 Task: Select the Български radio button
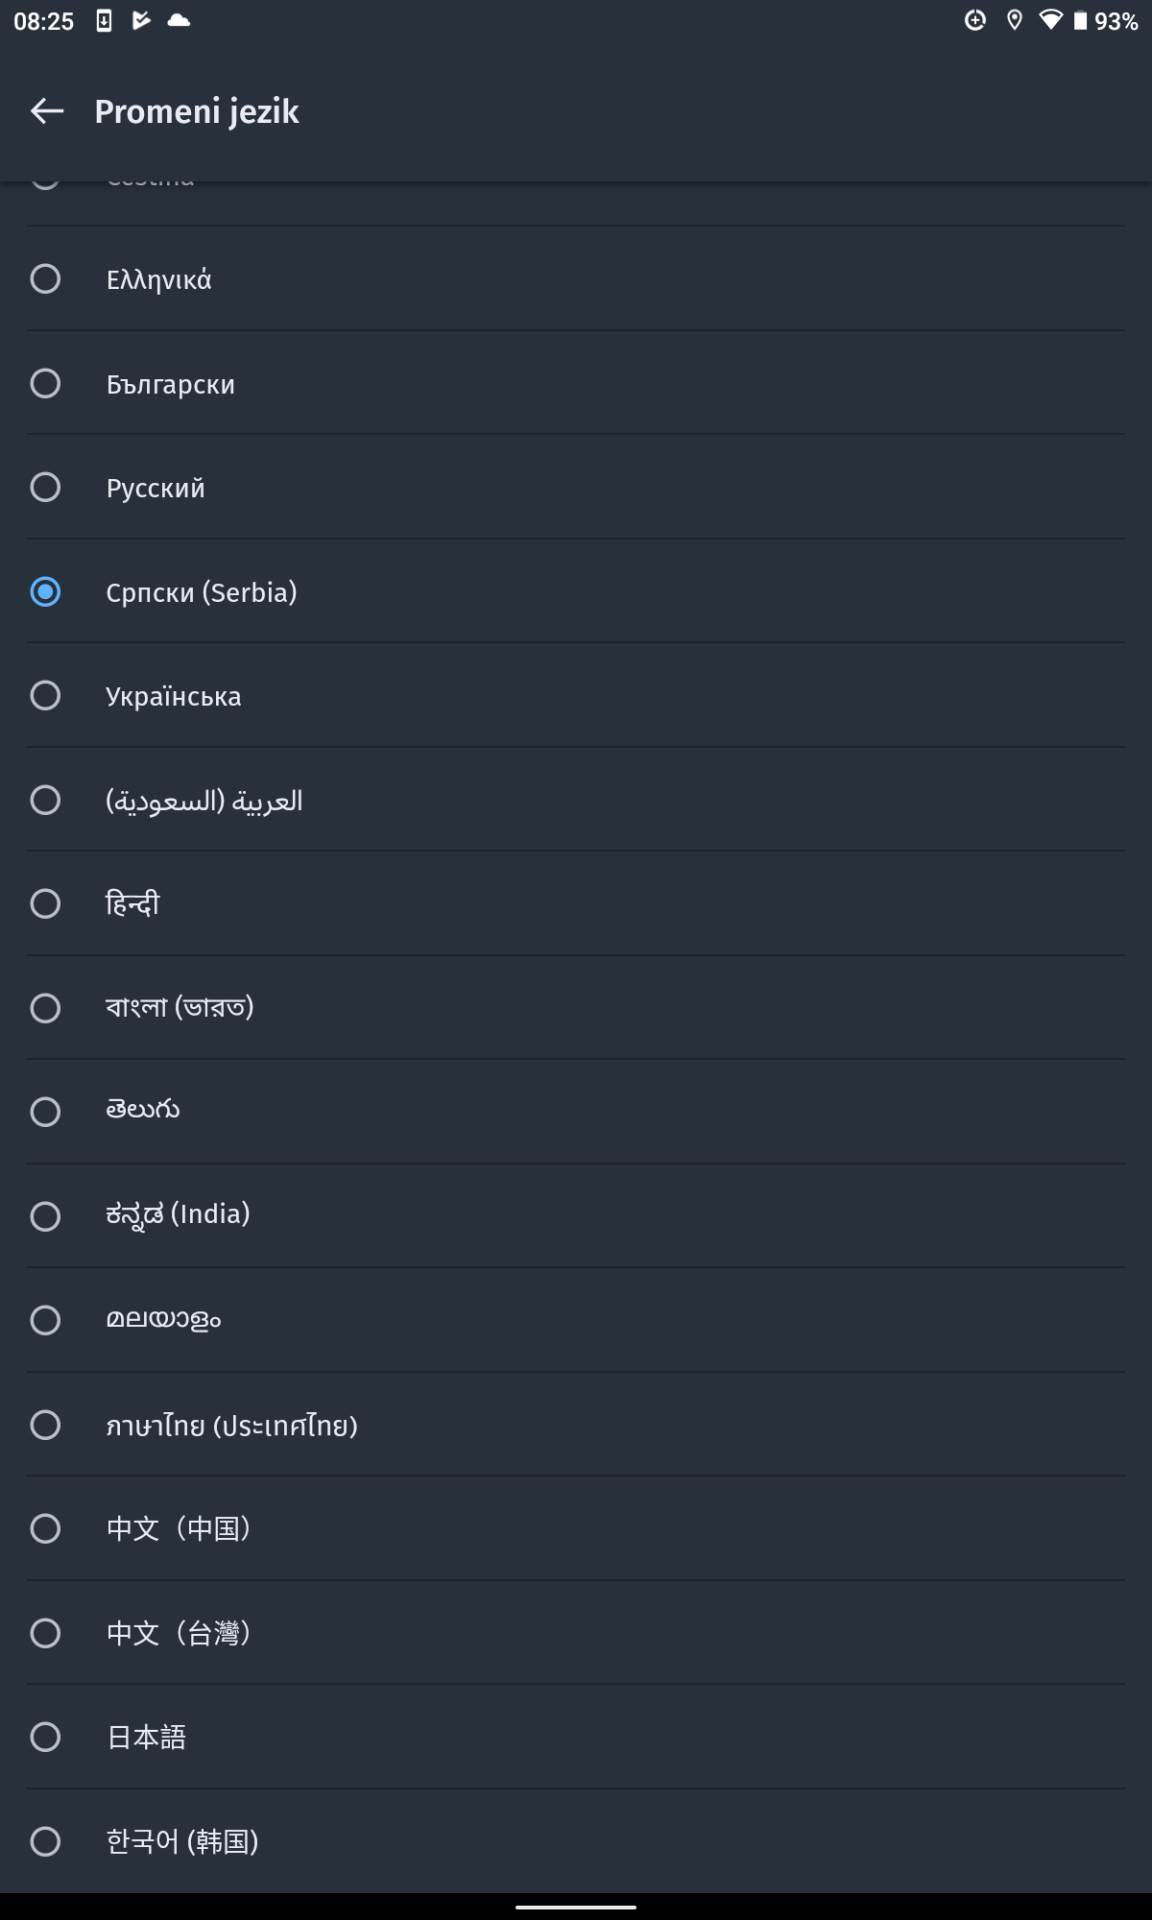(x=45, y=383)
